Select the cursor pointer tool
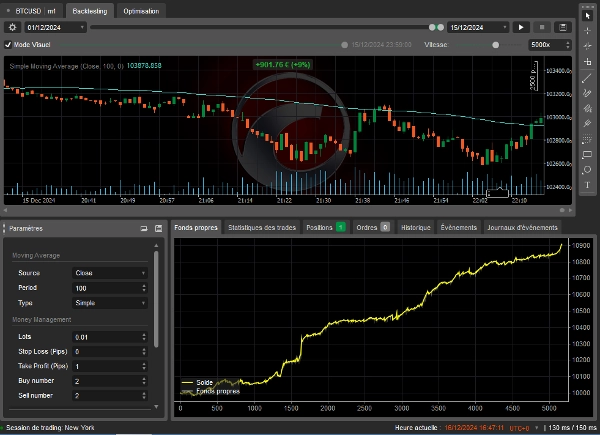The width and height of the screenshot is (600, 435). pyautogui.click(x=587, y=16)
